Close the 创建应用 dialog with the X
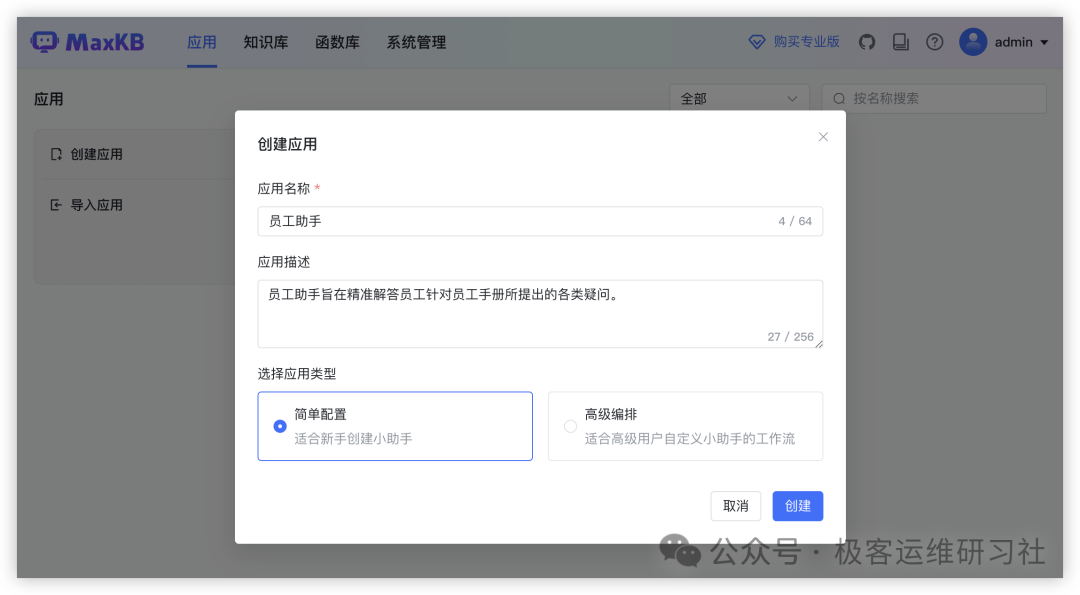Viewport: 1080px width, 595px height. [823, 137]
